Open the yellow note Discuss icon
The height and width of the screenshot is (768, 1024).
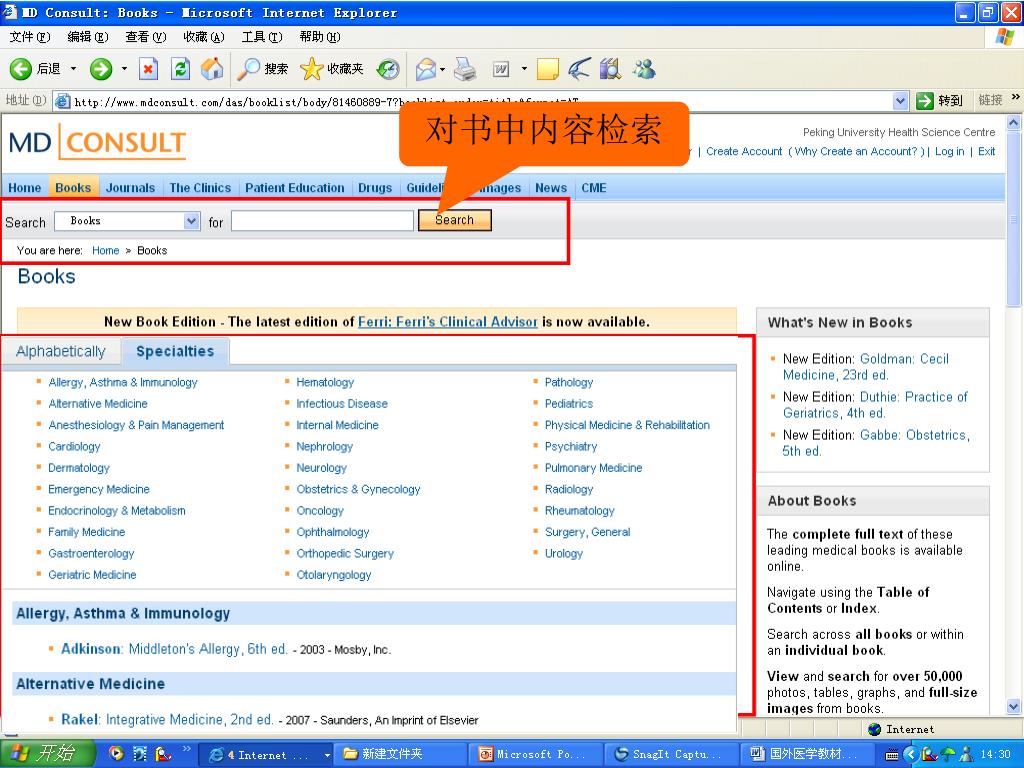click(x=548, y=69)
